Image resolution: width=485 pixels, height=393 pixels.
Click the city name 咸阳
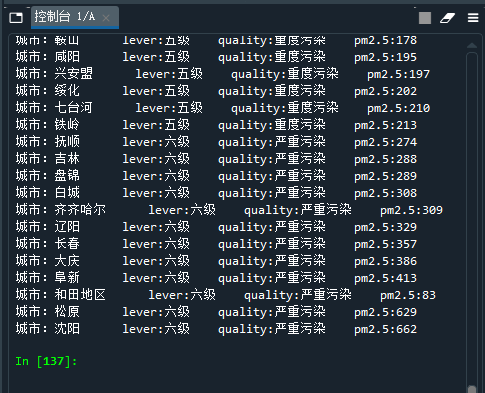[x=67, y=57]
